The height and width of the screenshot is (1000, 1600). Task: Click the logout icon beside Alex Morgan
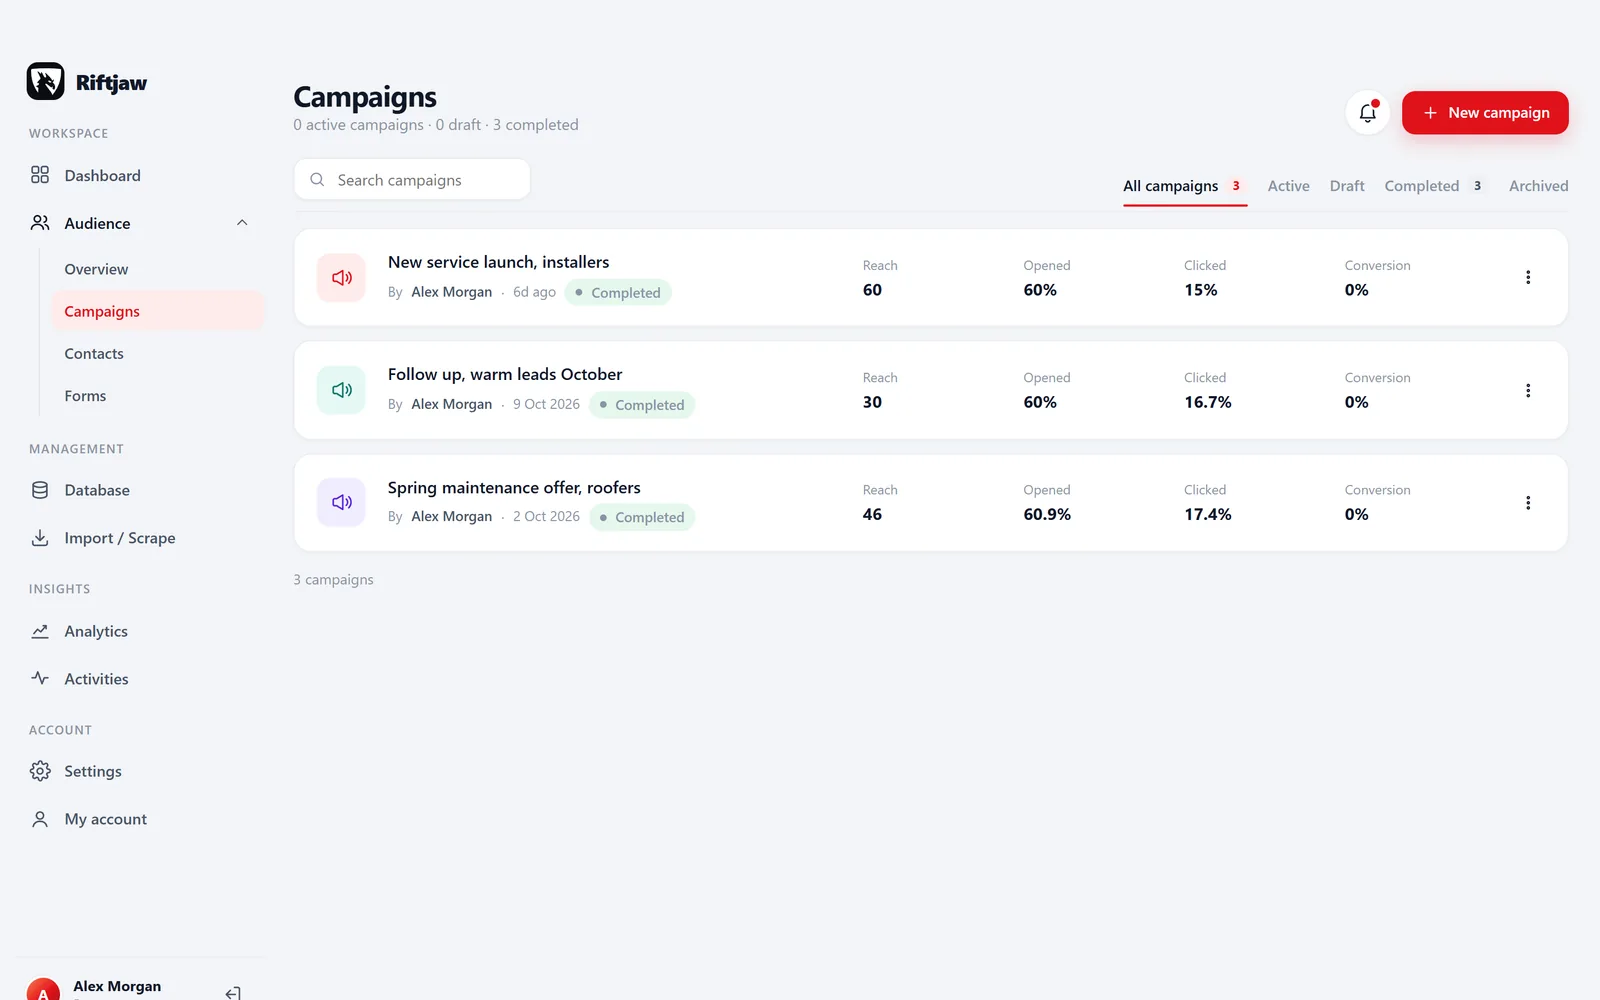tap(233, 992)
